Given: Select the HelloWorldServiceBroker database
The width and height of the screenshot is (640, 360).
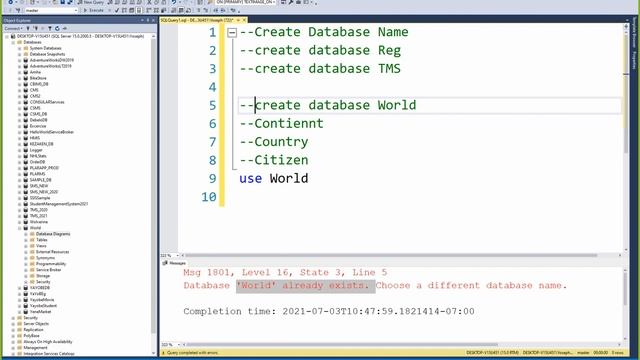Looking at the screenshot, I should (51, 132).
